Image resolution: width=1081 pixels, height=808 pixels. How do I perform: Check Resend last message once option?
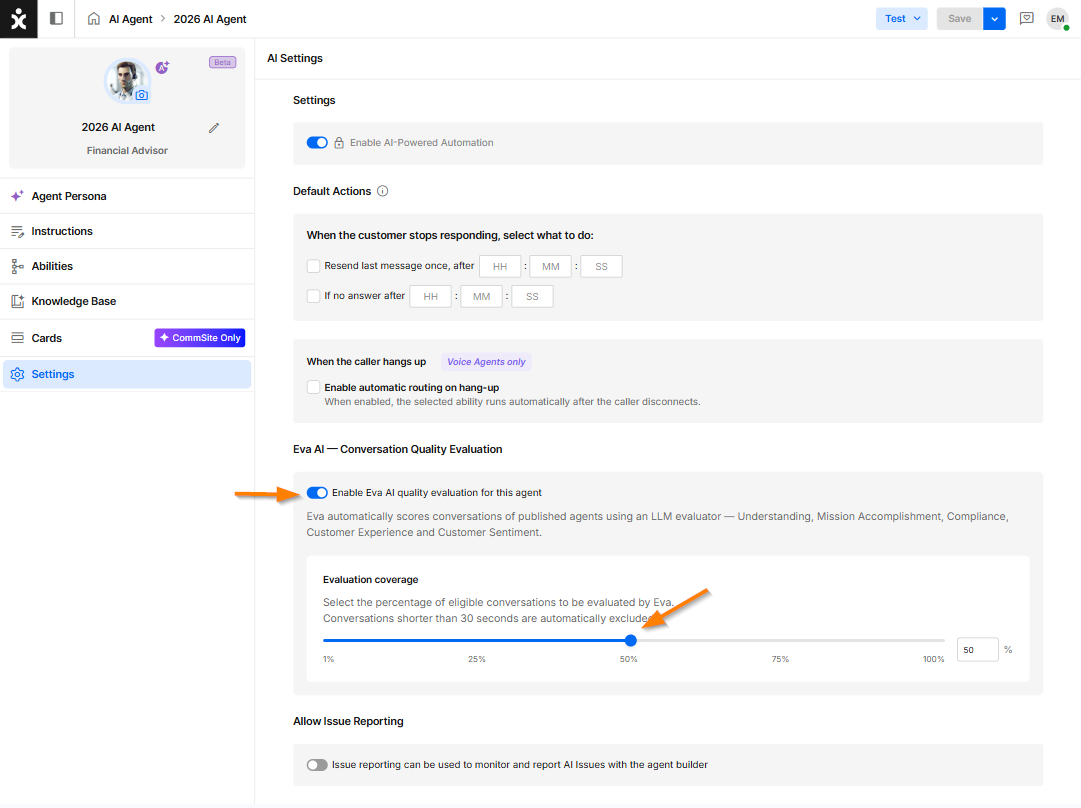tap(314, 266)
